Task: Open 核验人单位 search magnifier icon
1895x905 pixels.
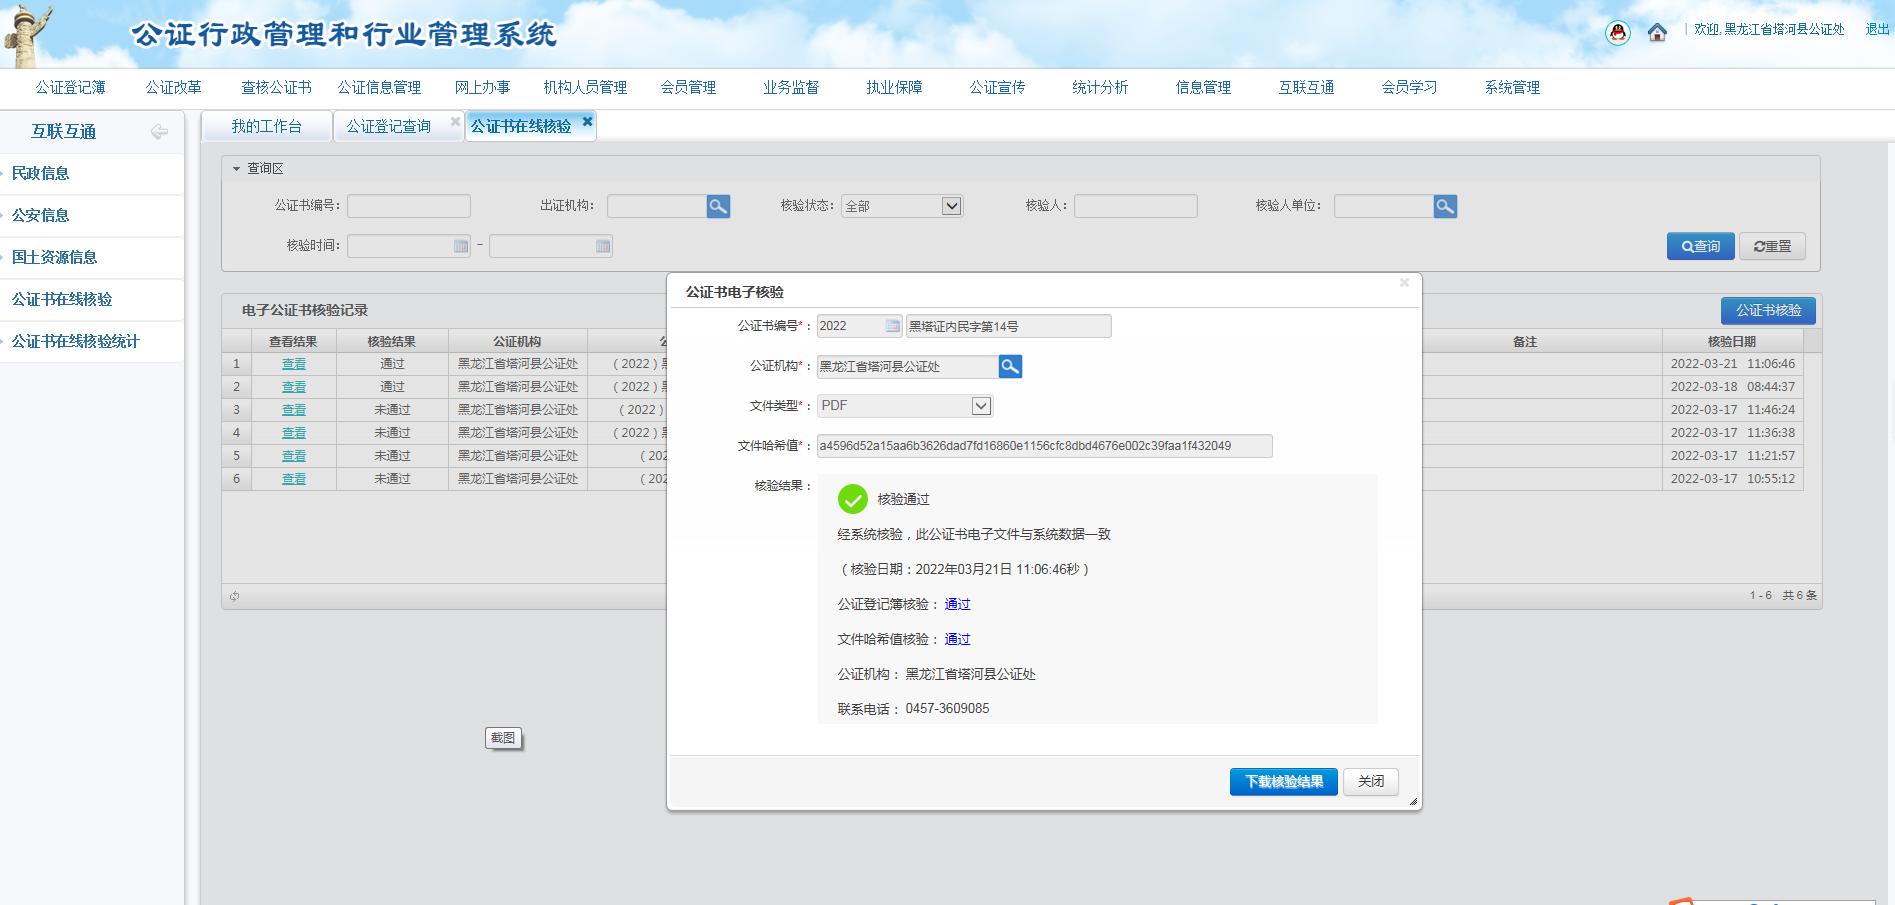Action: (x=1445, y=206)
